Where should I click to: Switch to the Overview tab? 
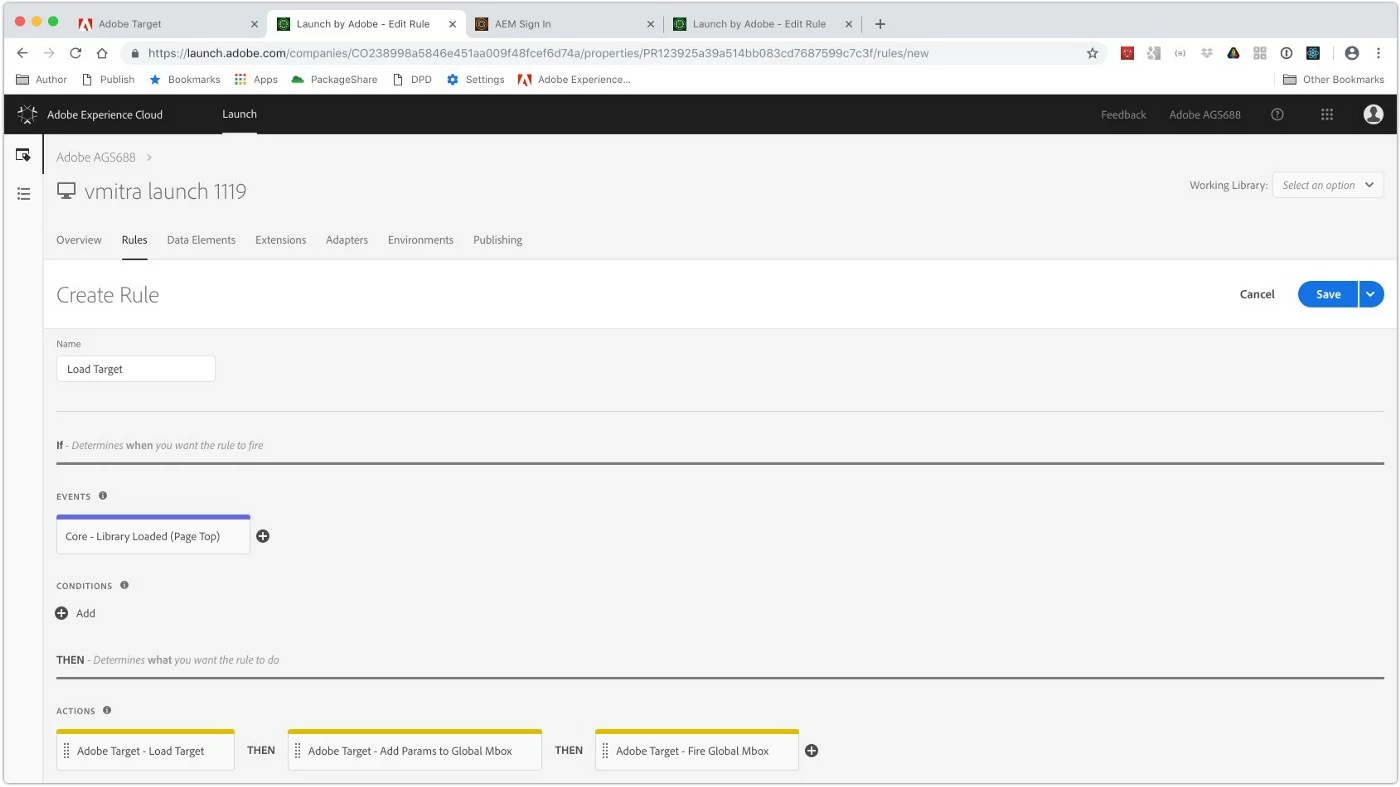(79, 240)
